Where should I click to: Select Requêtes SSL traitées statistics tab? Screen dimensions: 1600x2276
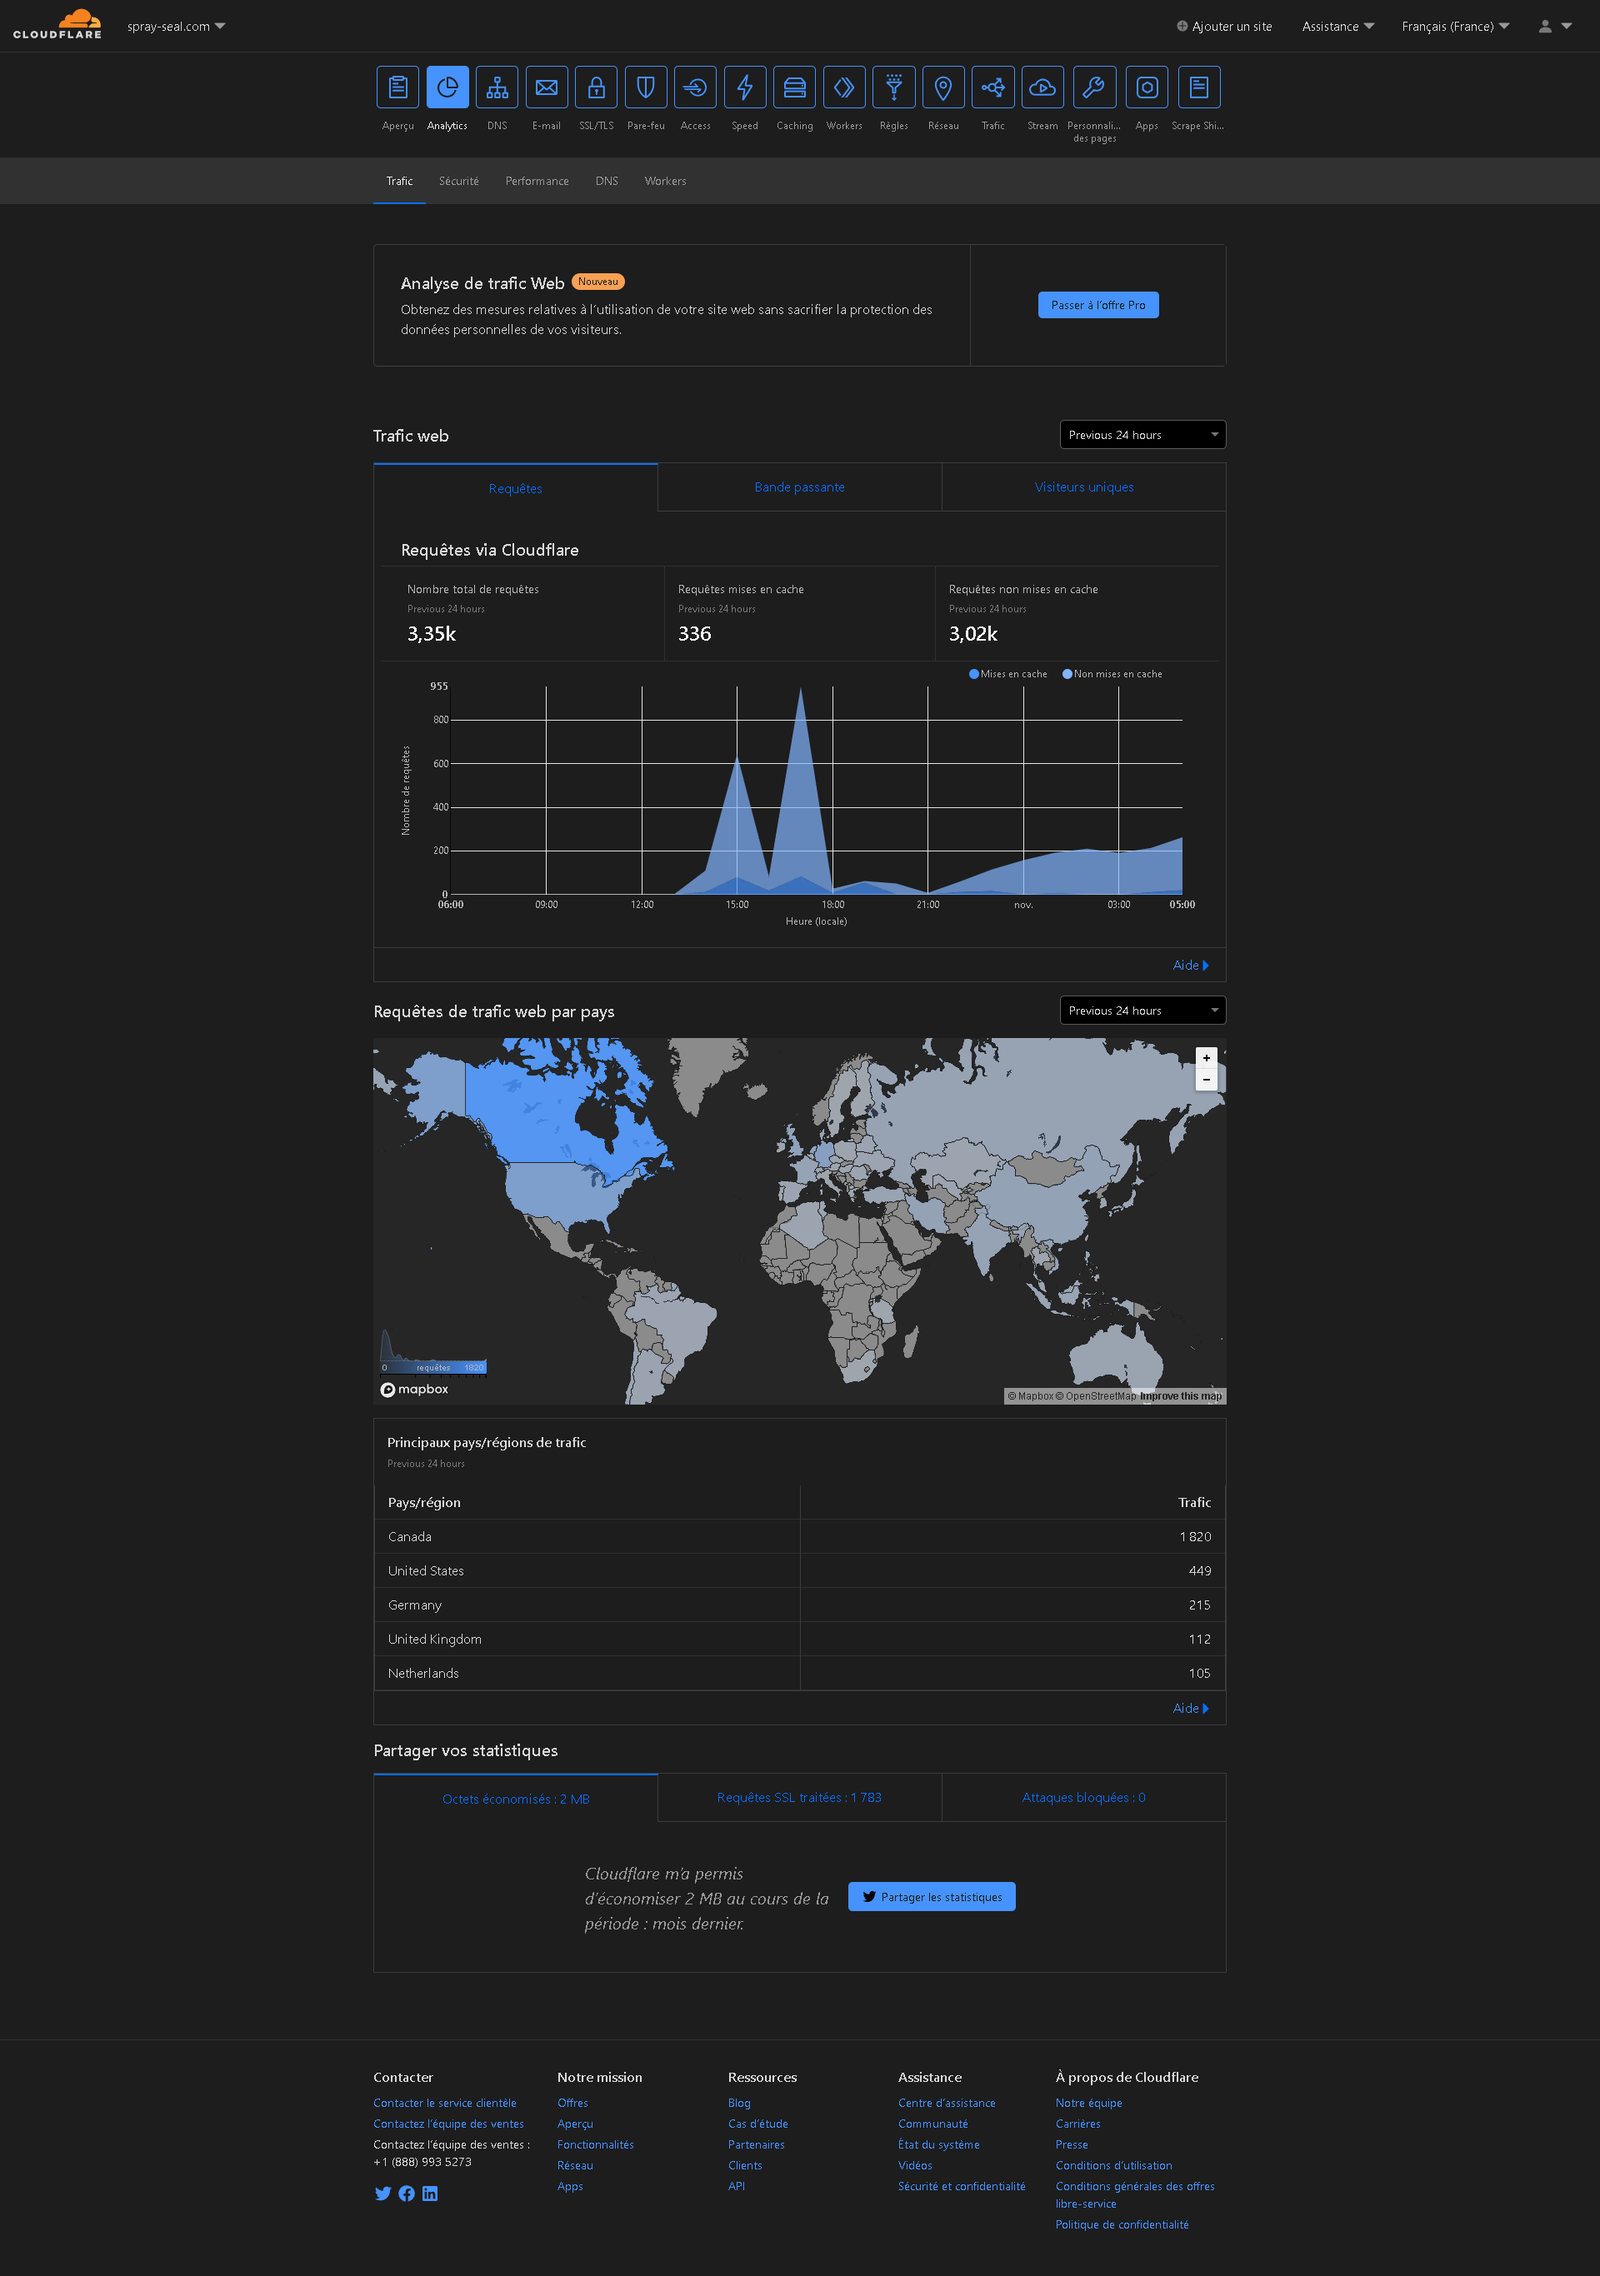click(x=800, y=1797)
